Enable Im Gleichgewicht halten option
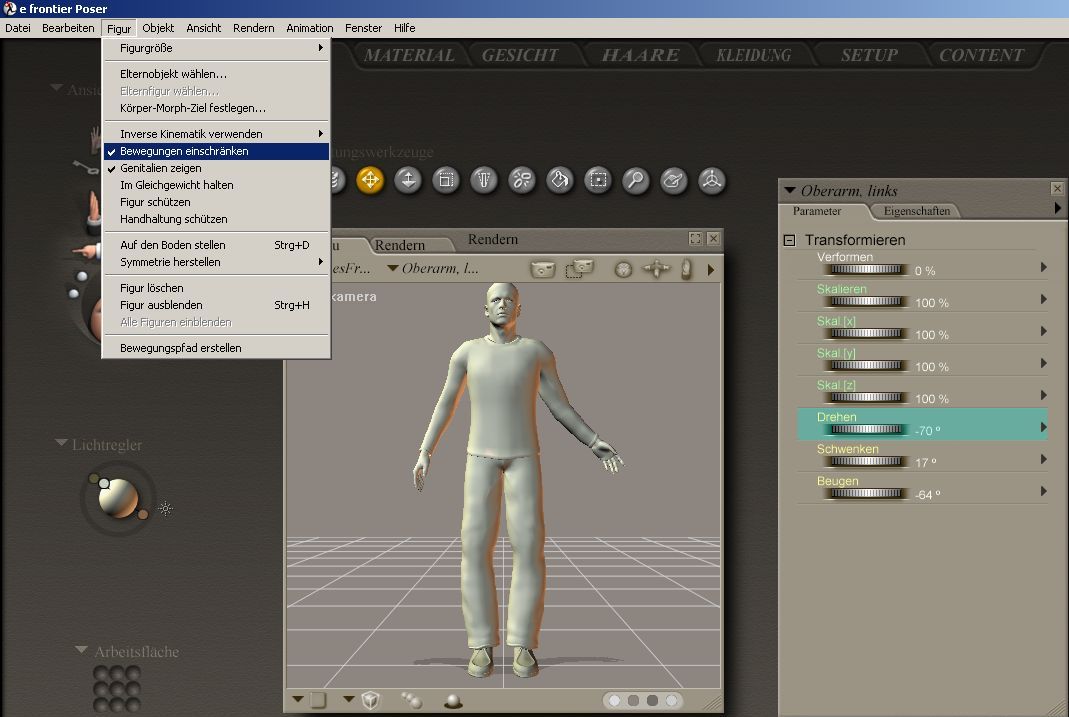Image resolution: width=1069 pixels, height=717 pixels. click(176, 185)
